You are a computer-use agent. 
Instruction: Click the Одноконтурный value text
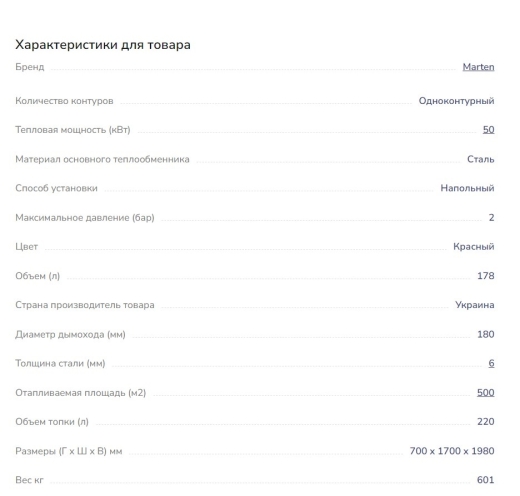[456, 101]
